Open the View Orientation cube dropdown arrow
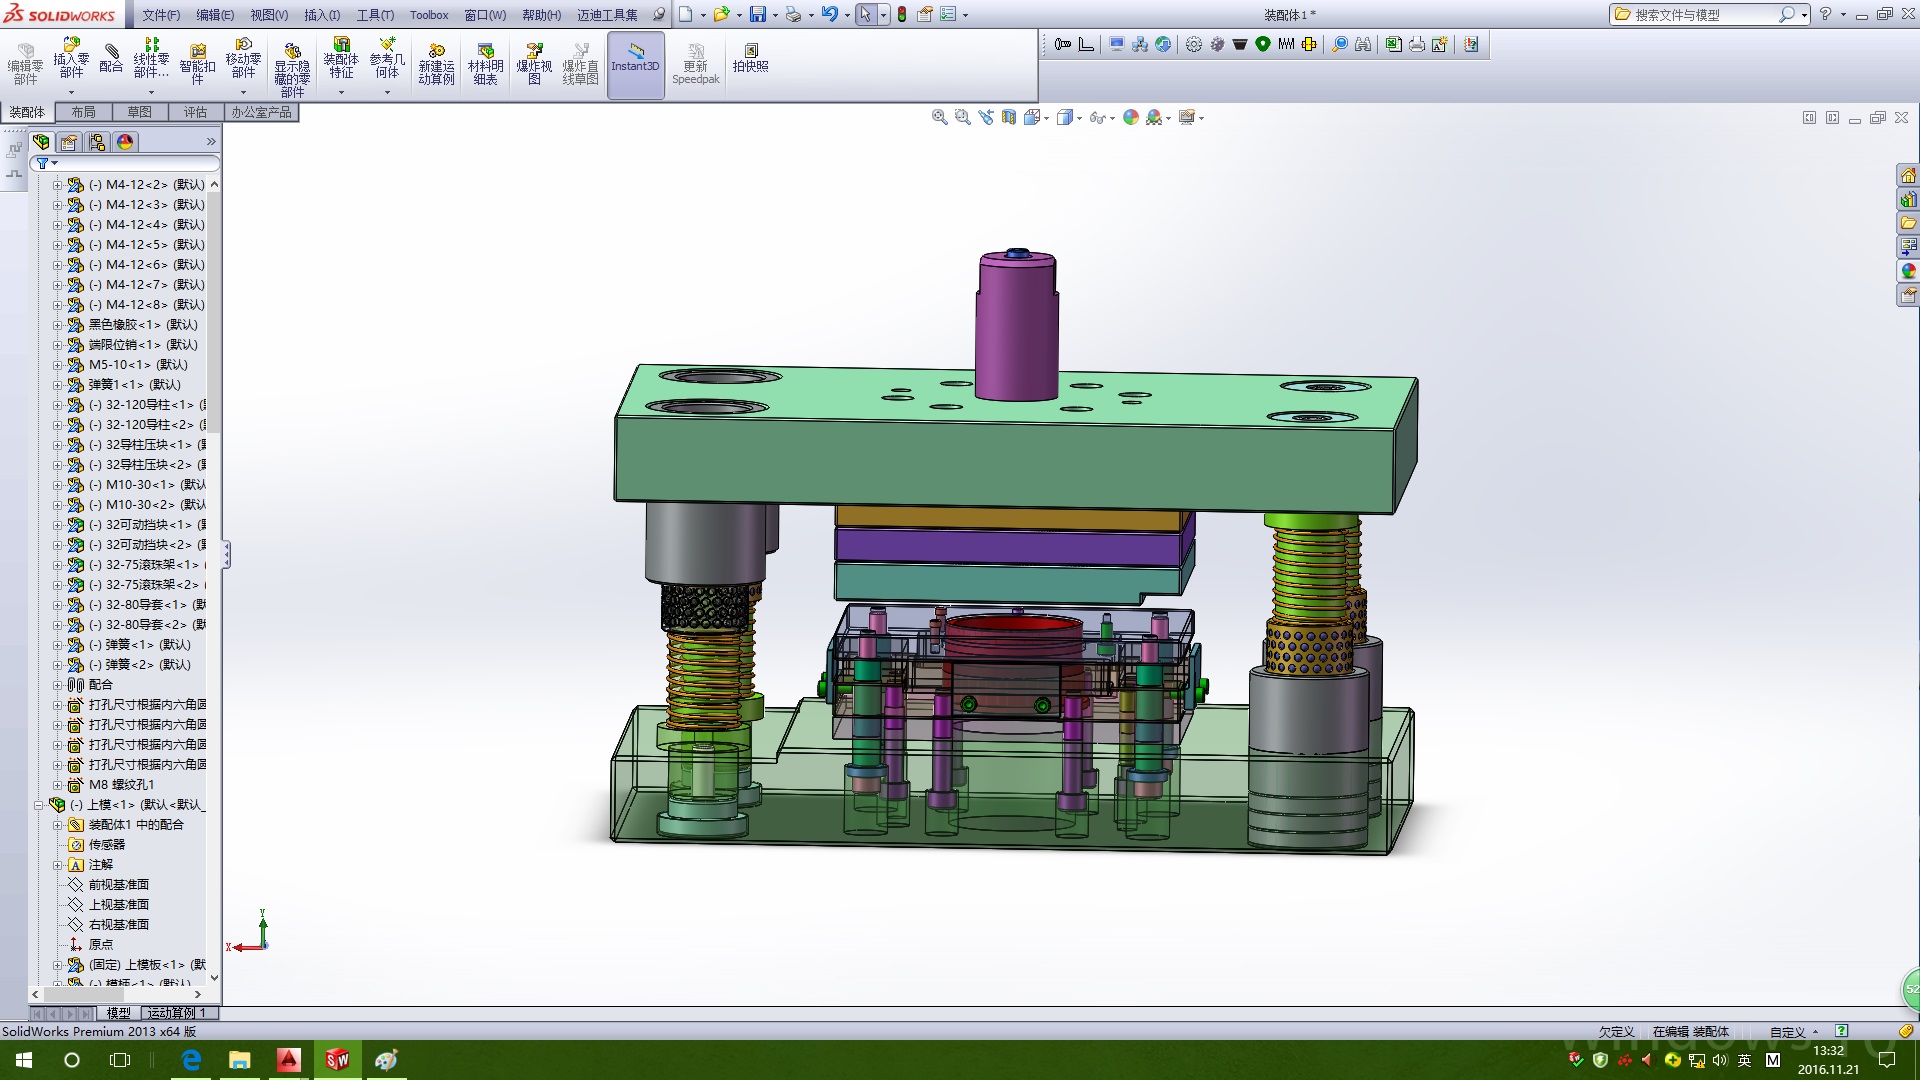This screenshot has width=1920, height=1080. (x=1046, y=119)
